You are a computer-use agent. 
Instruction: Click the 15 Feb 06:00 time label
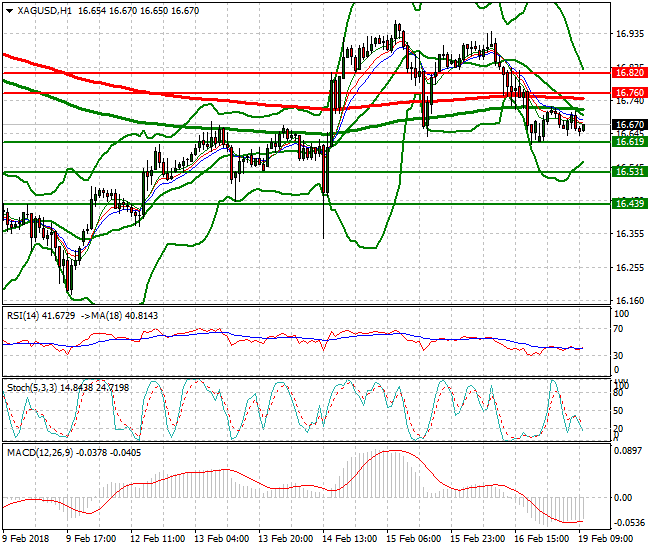point(414,539)
